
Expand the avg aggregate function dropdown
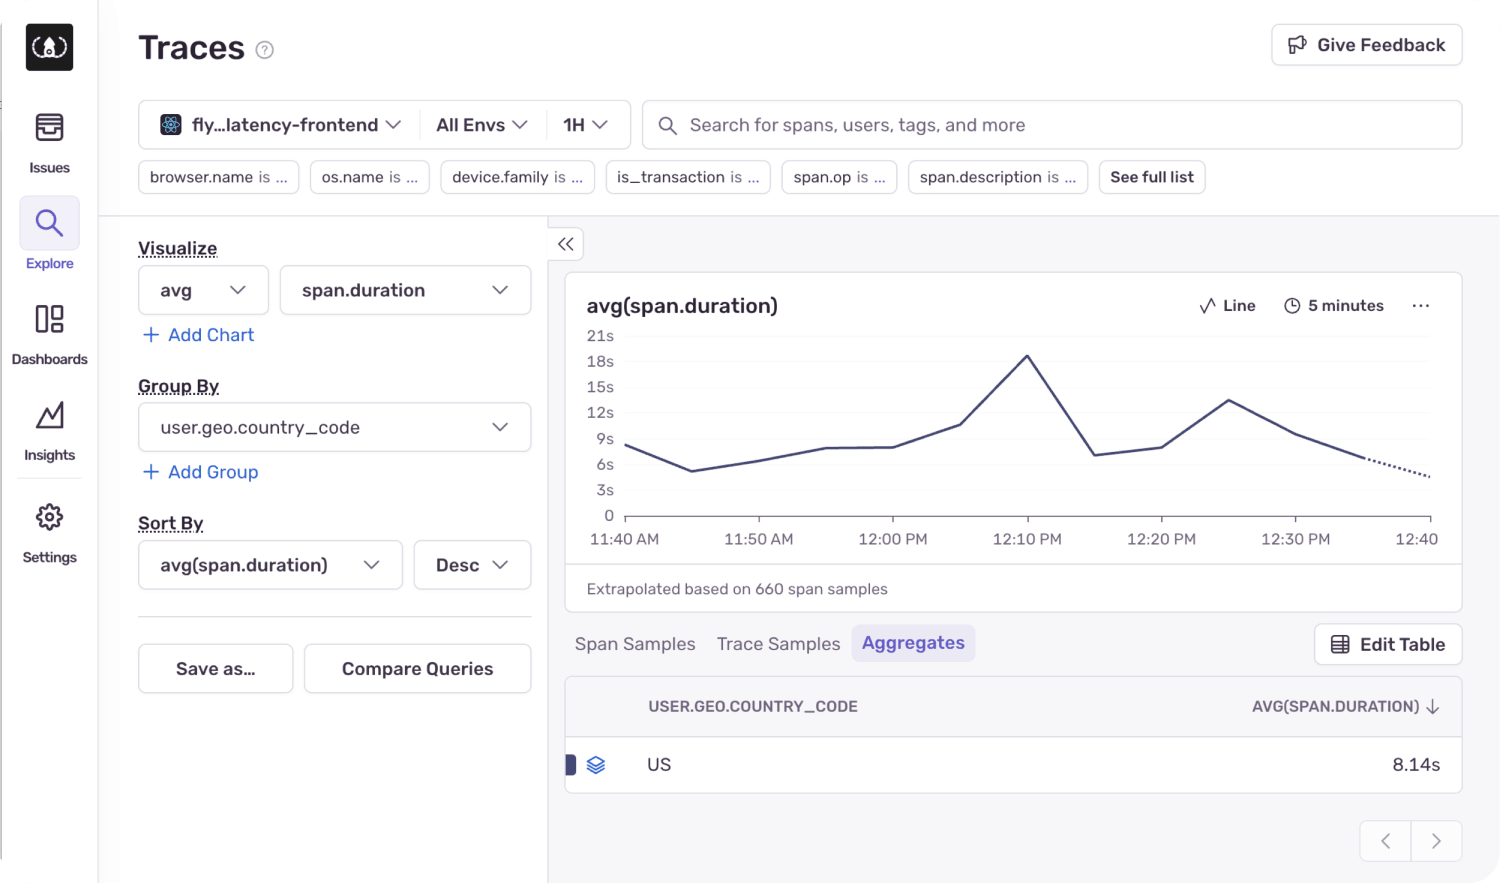click(203, 290)
